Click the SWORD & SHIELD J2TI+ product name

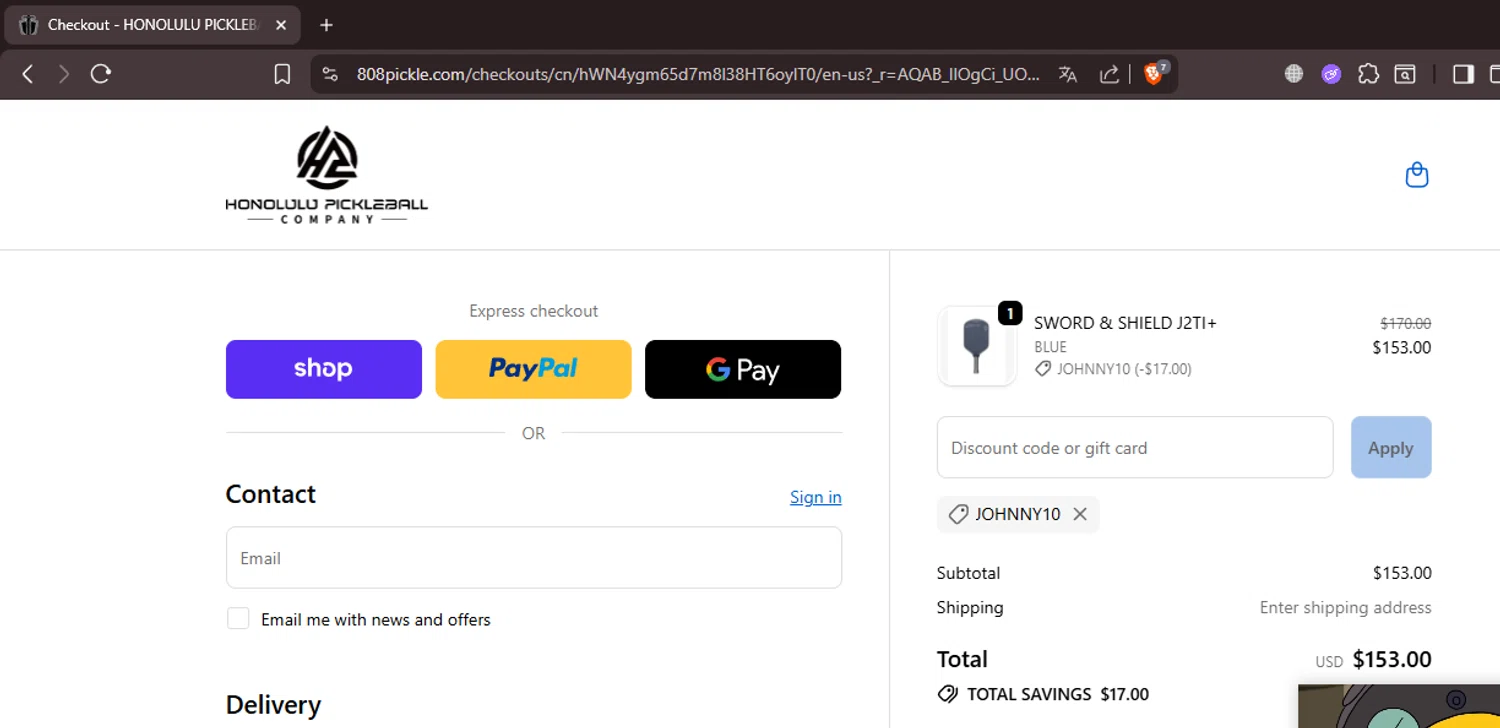[x=1125, y=323]
